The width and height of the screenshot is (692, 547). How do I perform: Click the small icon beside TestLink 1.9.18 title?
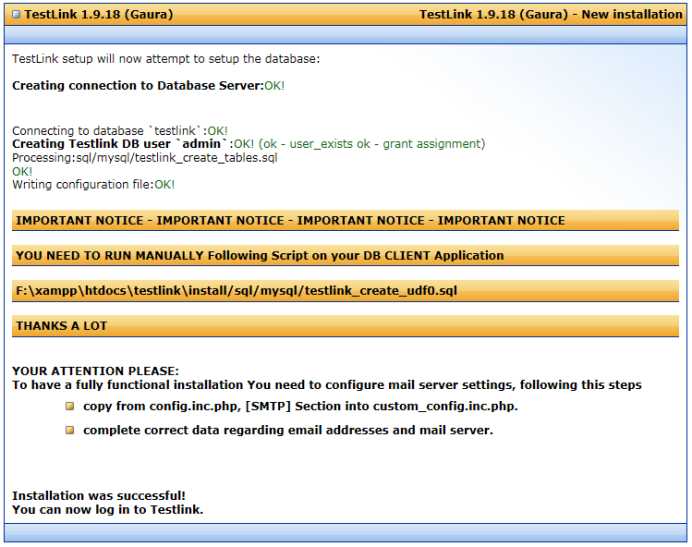pyautogui.click(x=16, y=15)
